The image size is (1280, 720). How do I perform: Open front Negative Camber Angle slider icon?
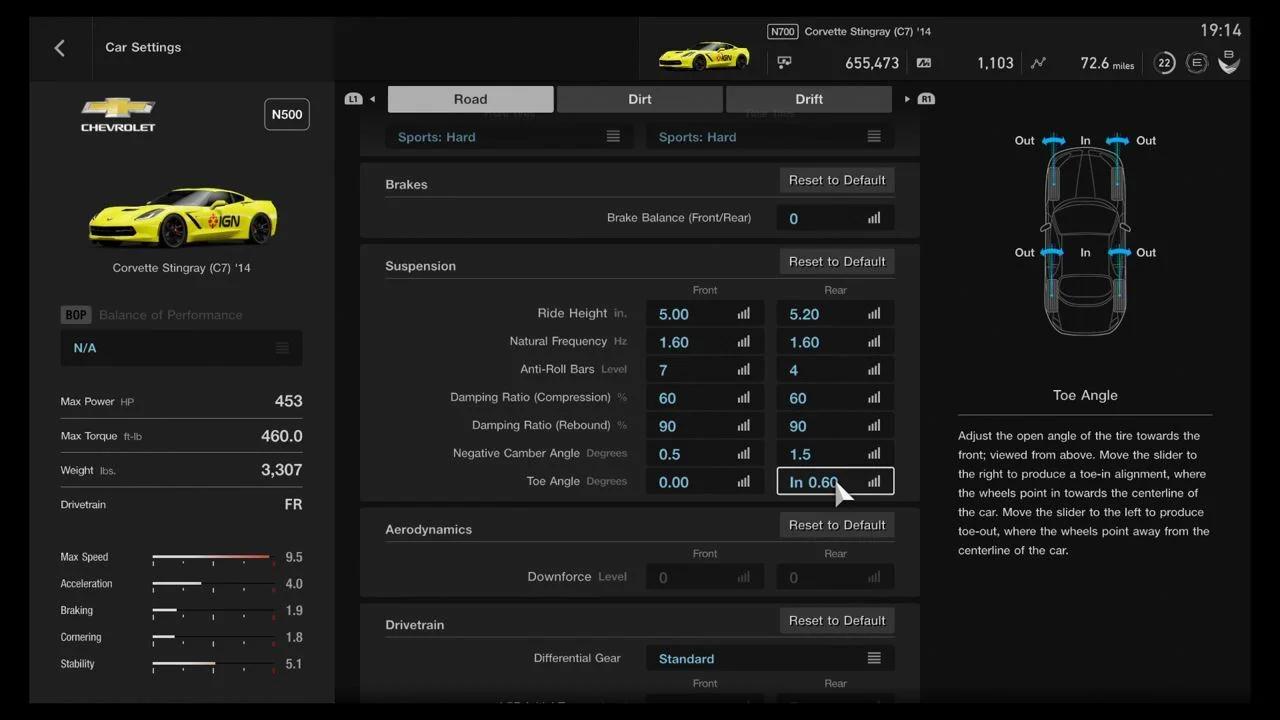click(744, 454)
